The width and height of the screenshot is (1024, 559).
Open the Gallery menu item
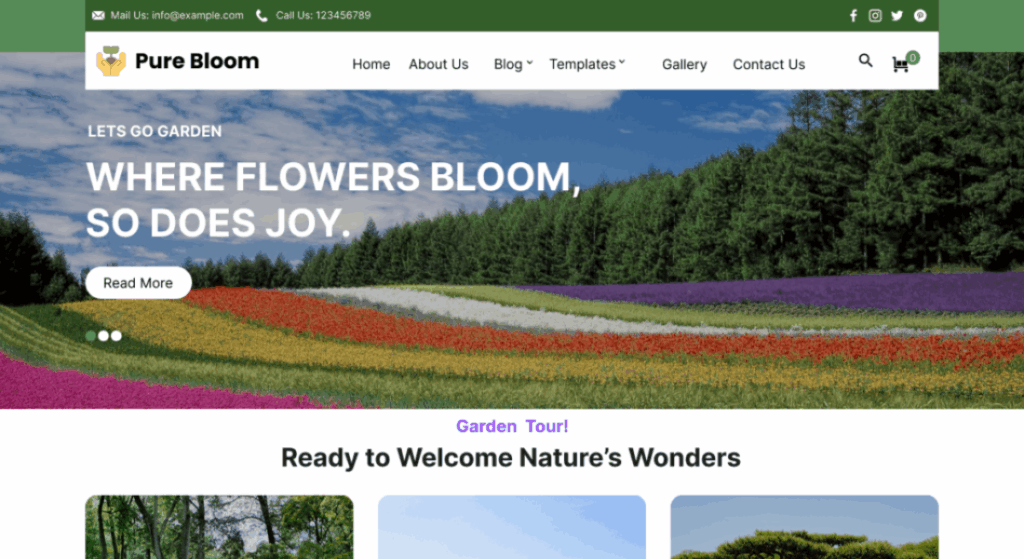tap(684, 64)
